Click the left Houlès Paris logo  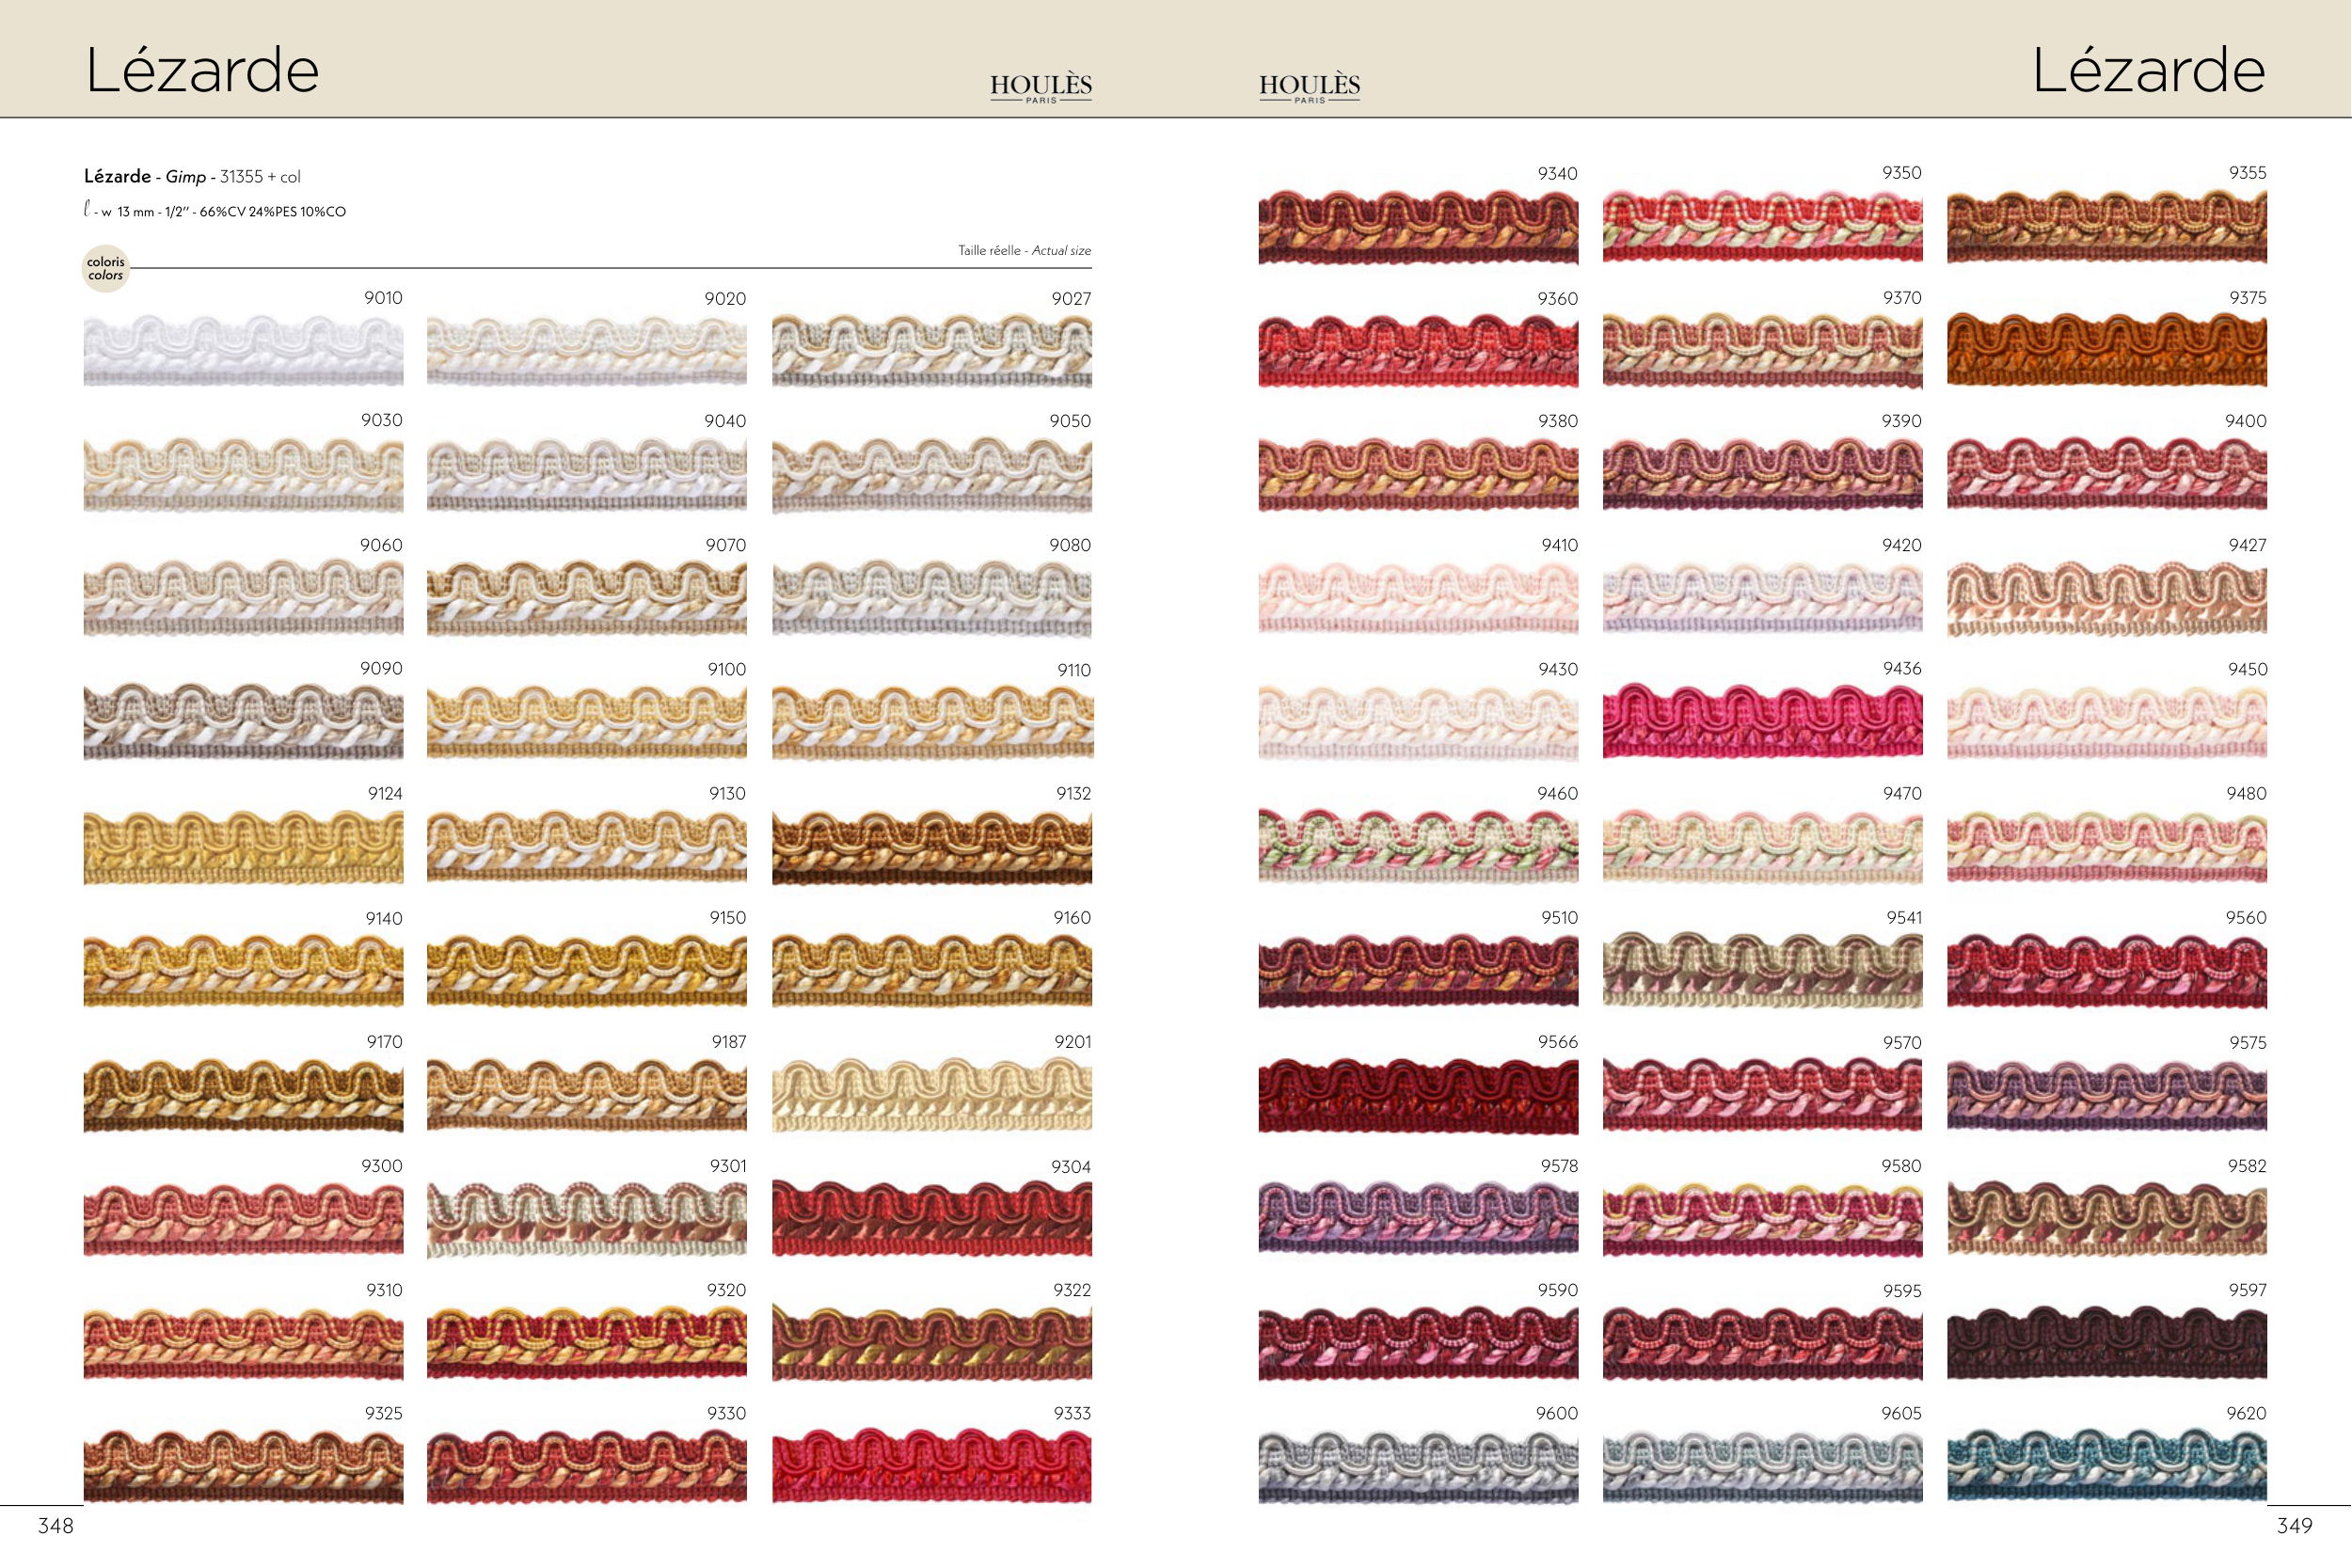1041,87
